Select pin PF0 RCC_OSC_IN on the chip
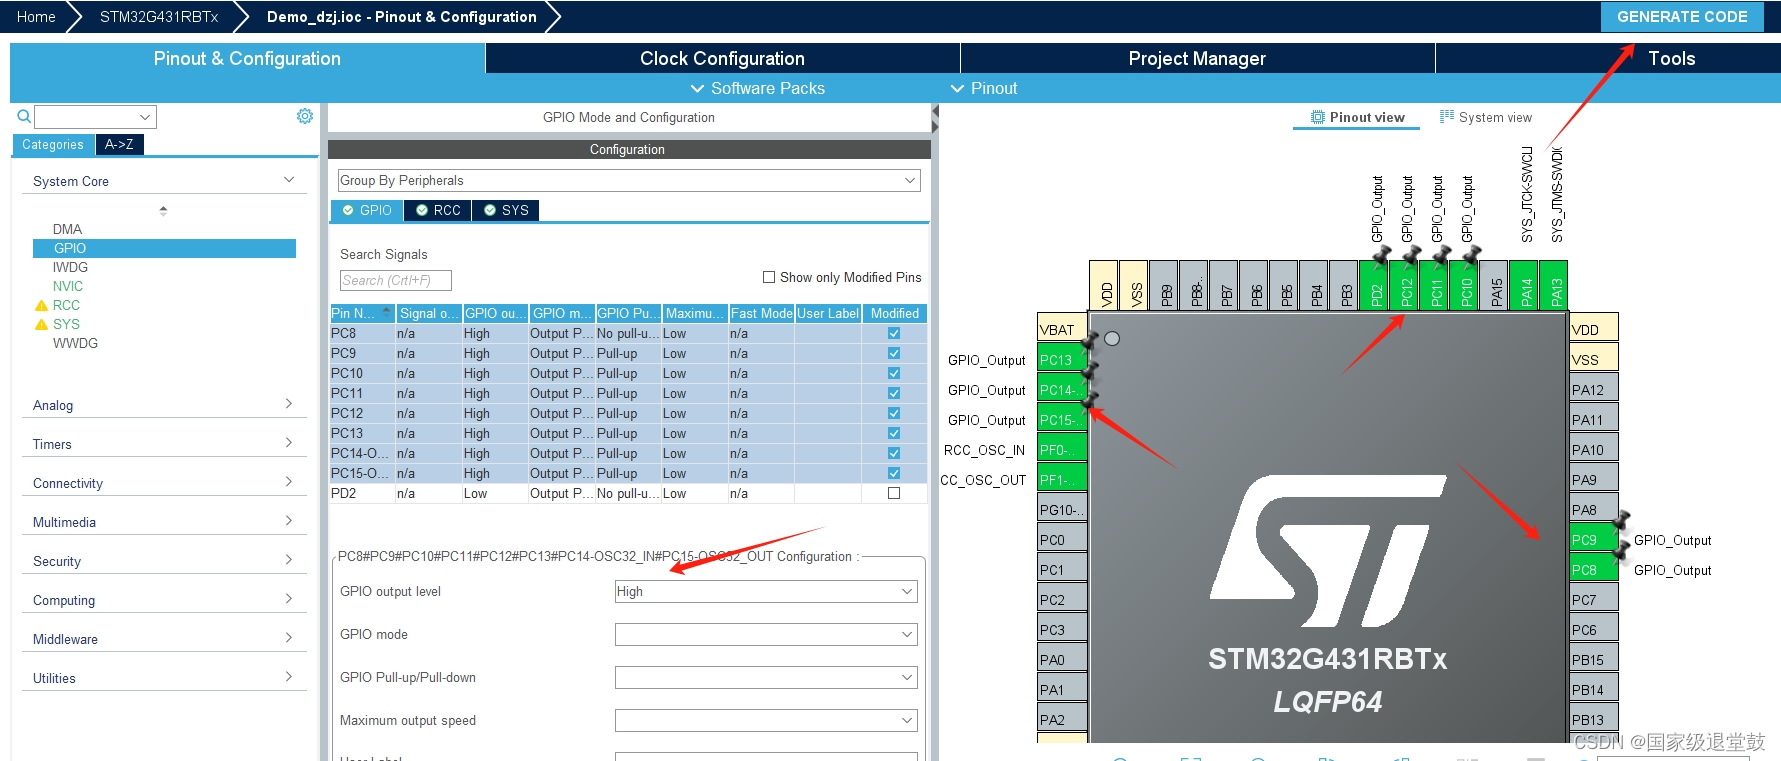 click(1061, 449)
